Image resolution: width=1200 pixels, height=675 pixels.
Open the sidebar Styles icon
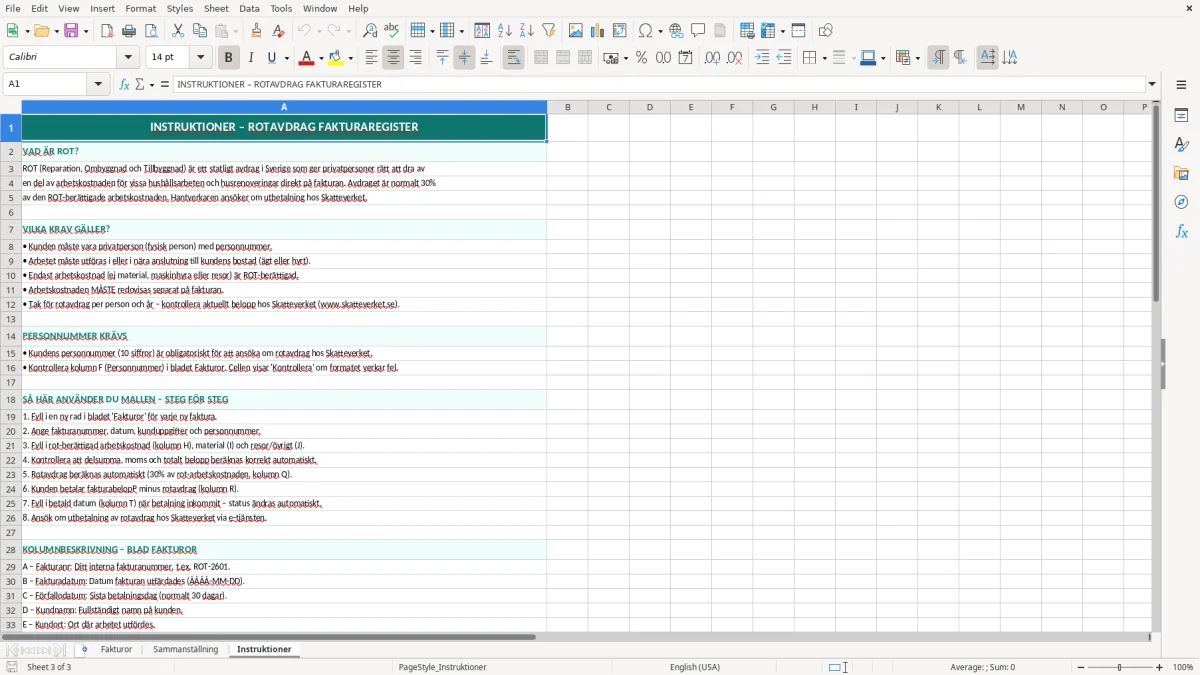coord(1181,144)
